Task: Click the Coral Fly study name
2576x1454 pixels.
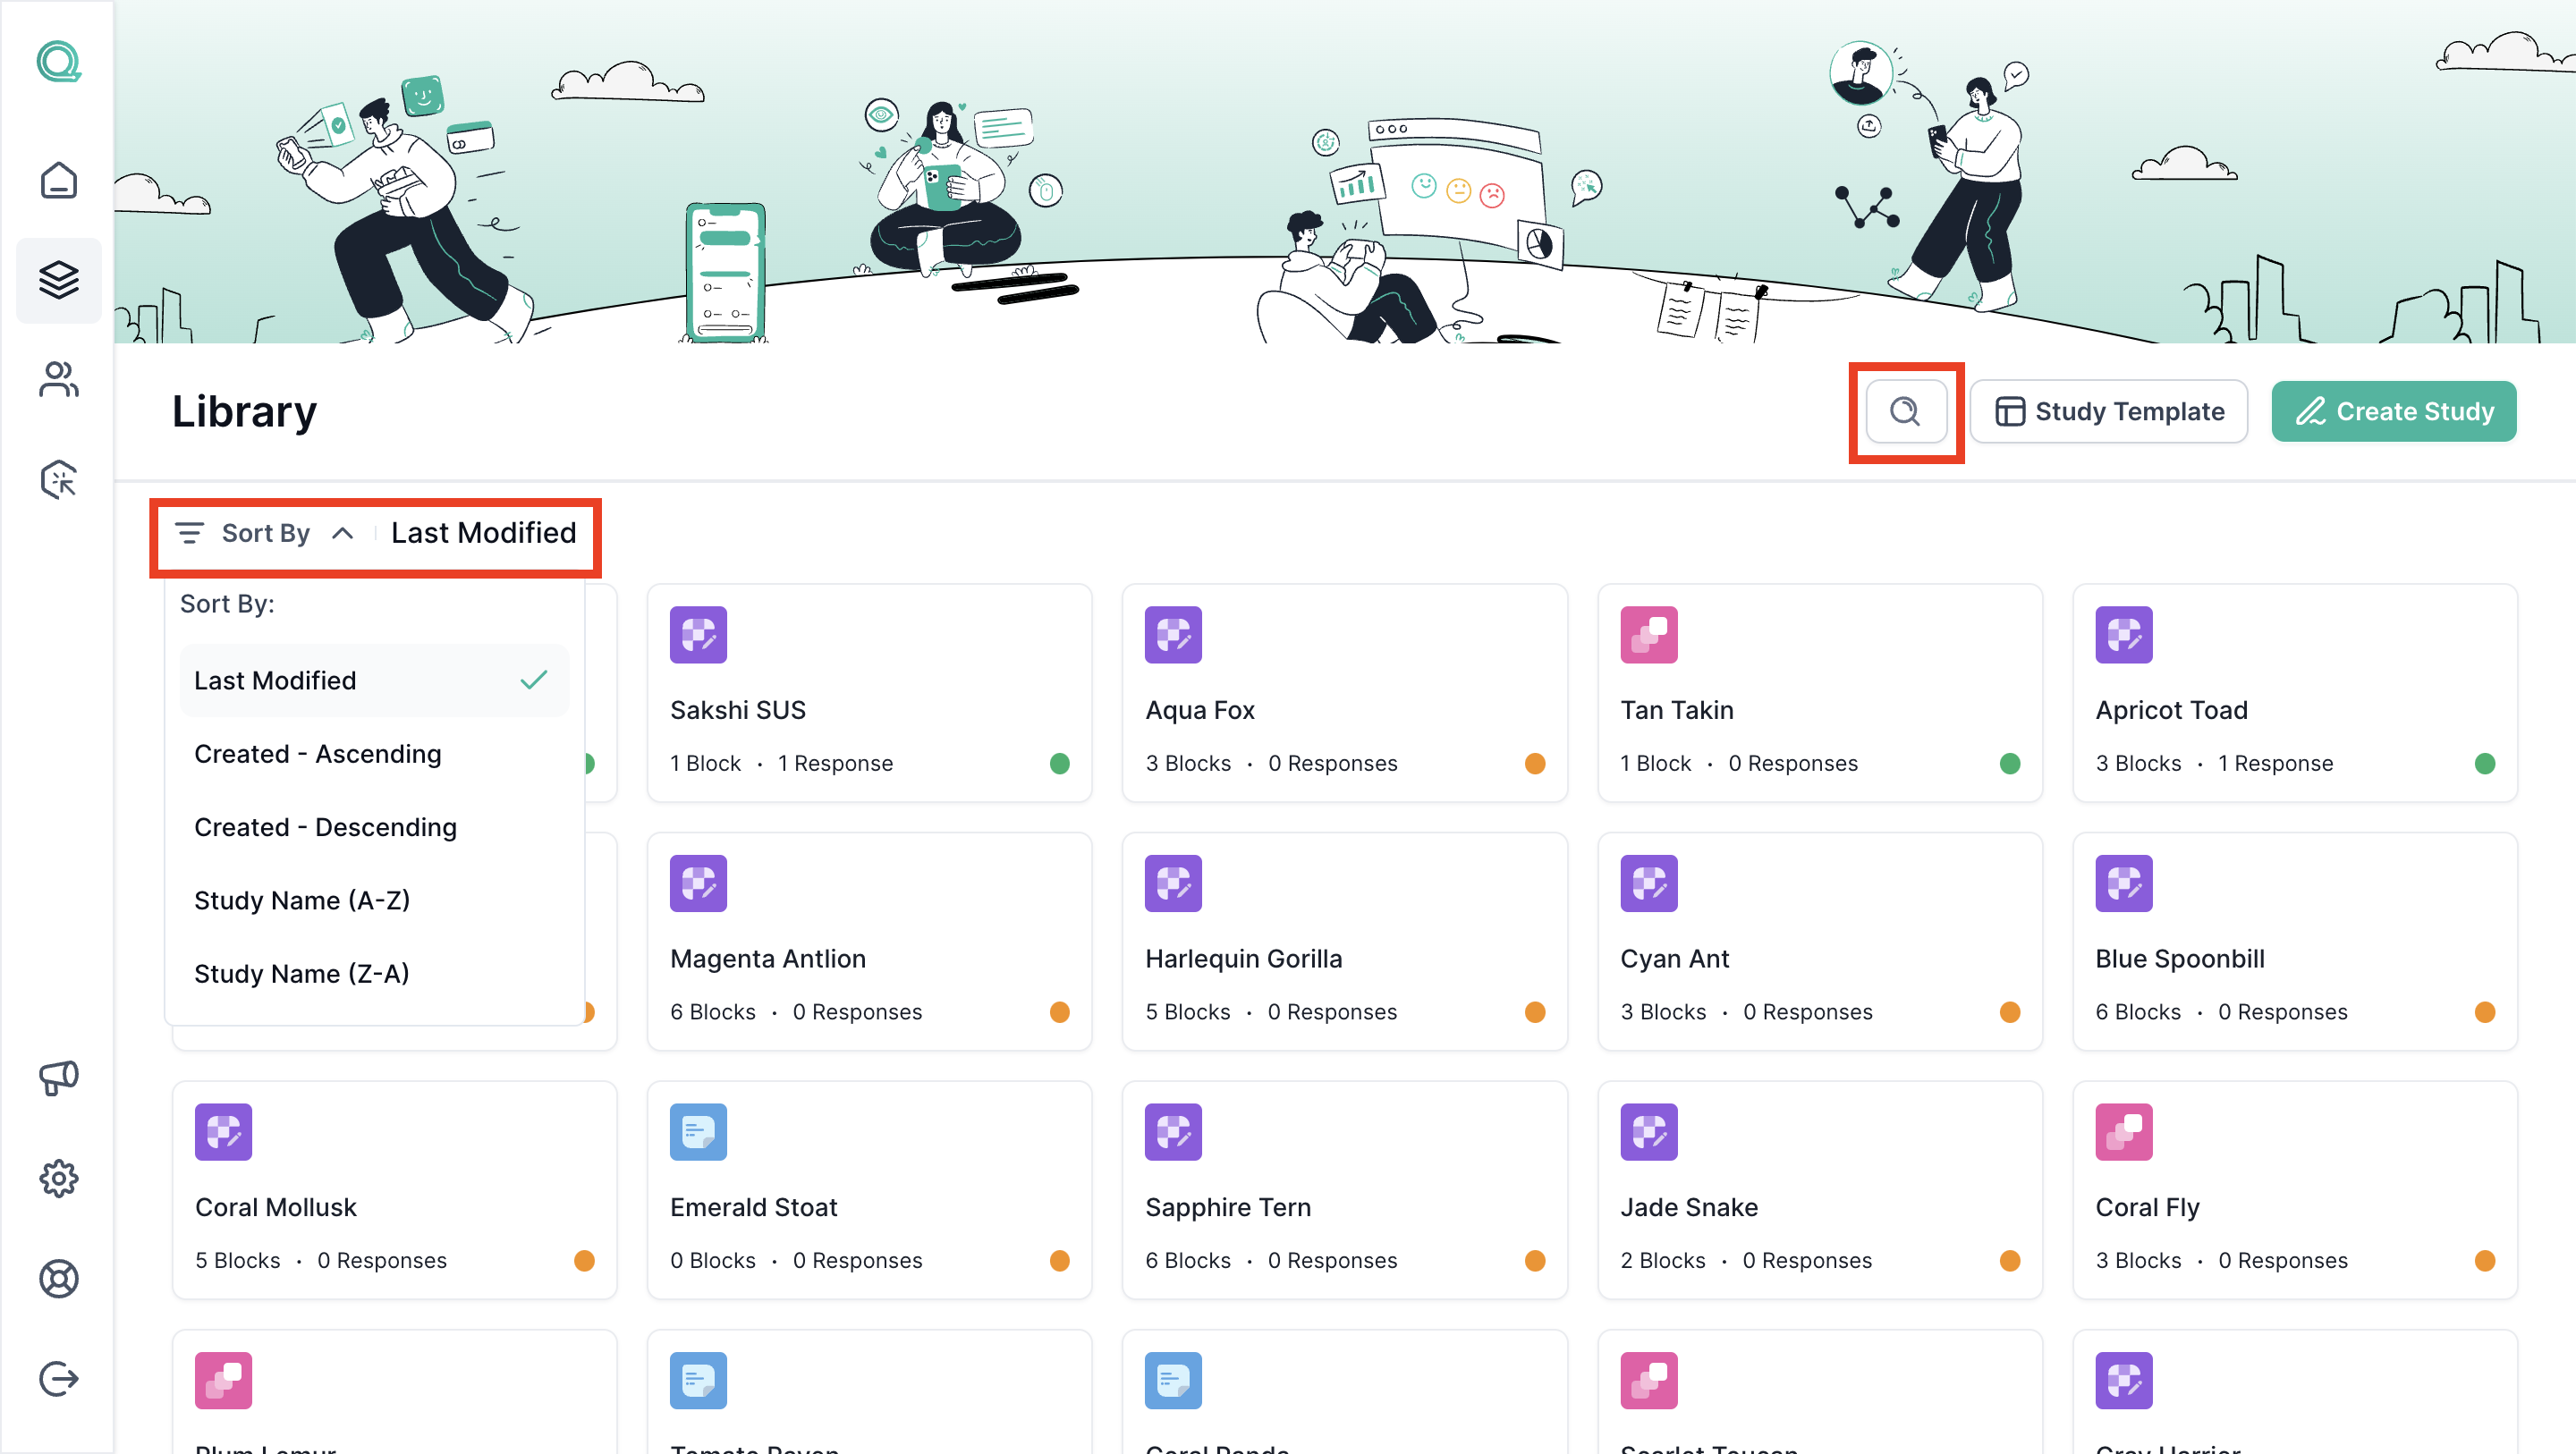Action: coord(2147,1207)
